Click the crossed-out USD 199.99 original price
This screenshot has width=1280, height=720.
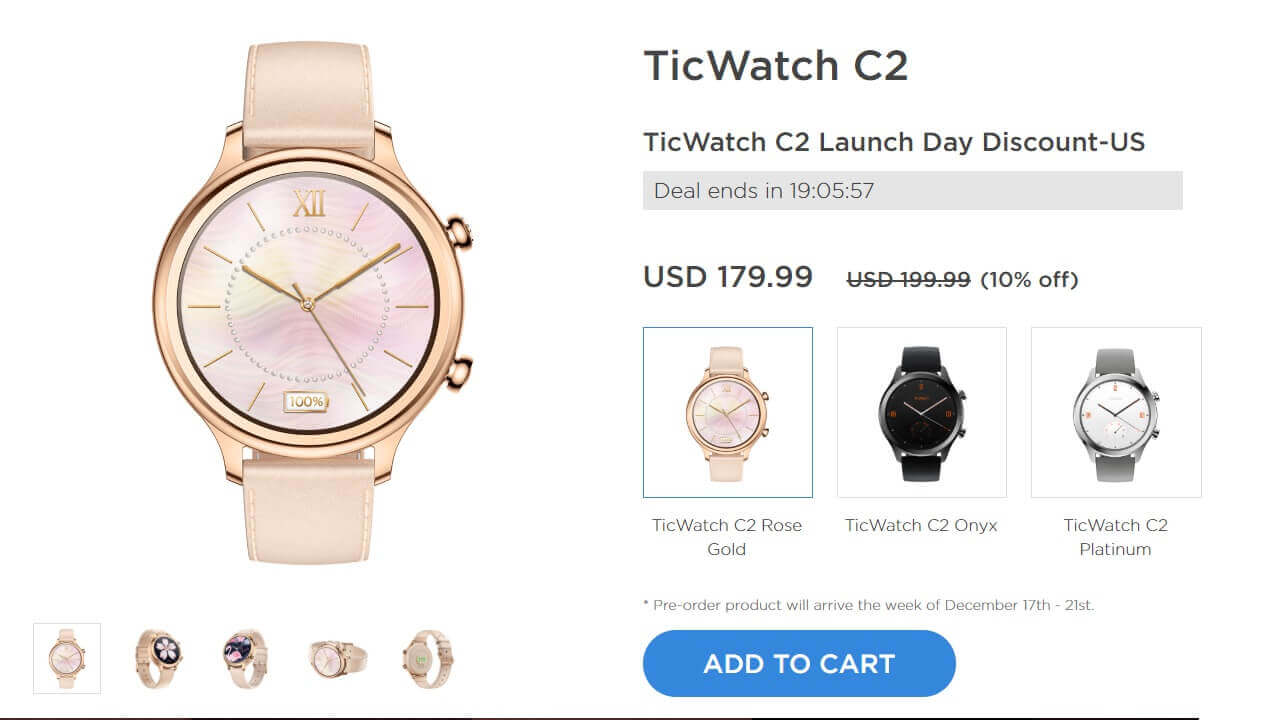pyautogui.click(x=908, y=280)
